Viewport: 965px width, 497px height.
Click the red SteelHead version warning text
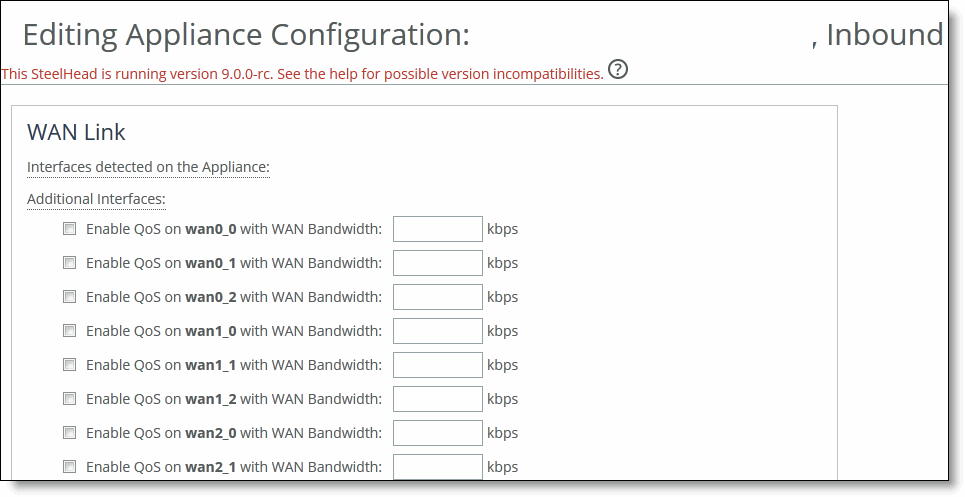[302, 74]
